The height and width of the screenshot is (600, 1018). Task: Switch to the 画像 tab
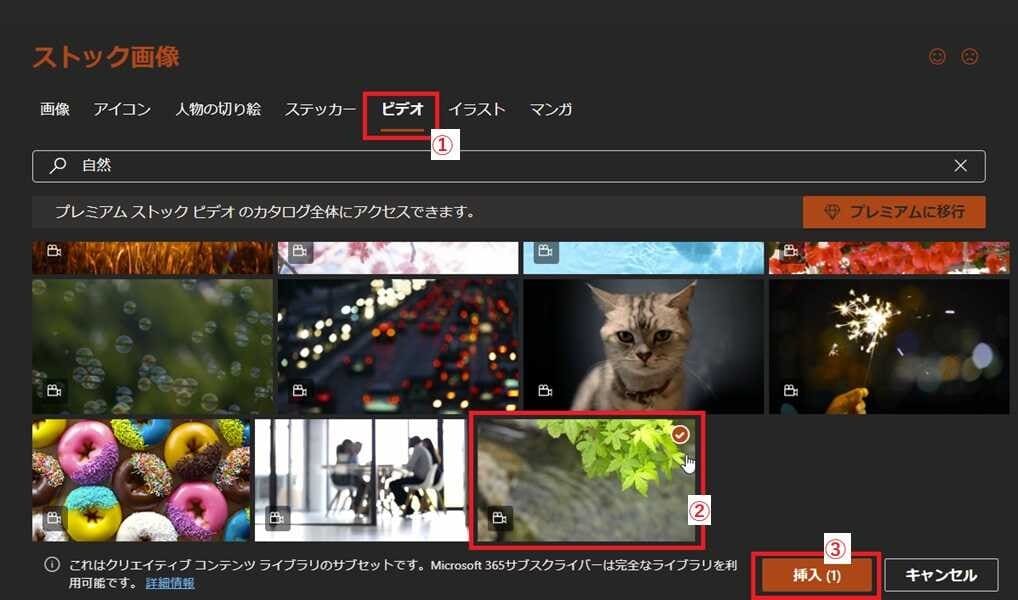(55, 109)
